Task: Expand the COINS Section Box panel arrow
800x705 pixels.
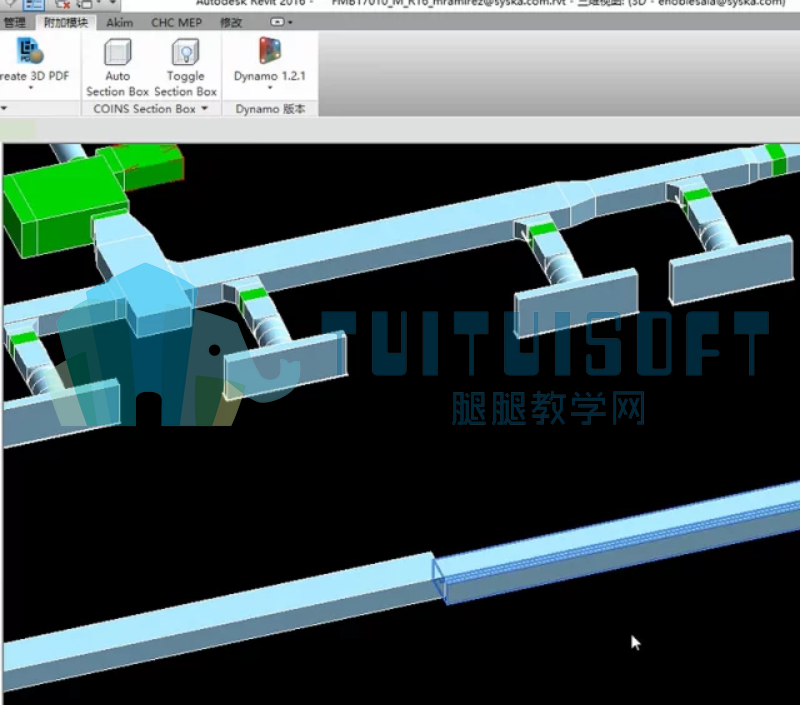Action: (205, 108)
